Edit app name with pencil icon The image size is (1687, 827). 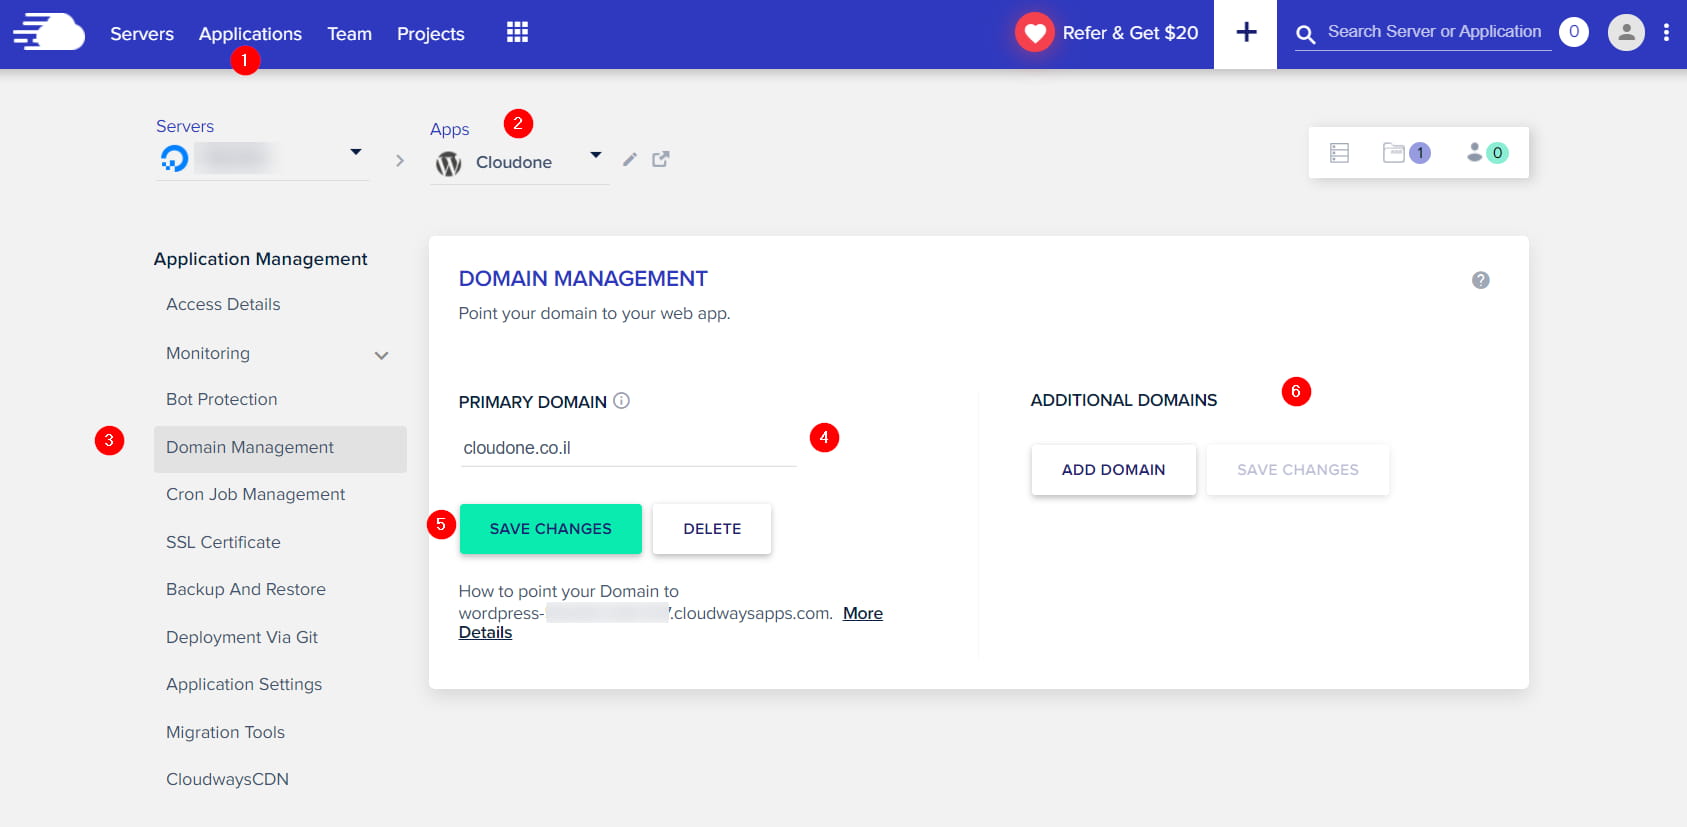630,159
